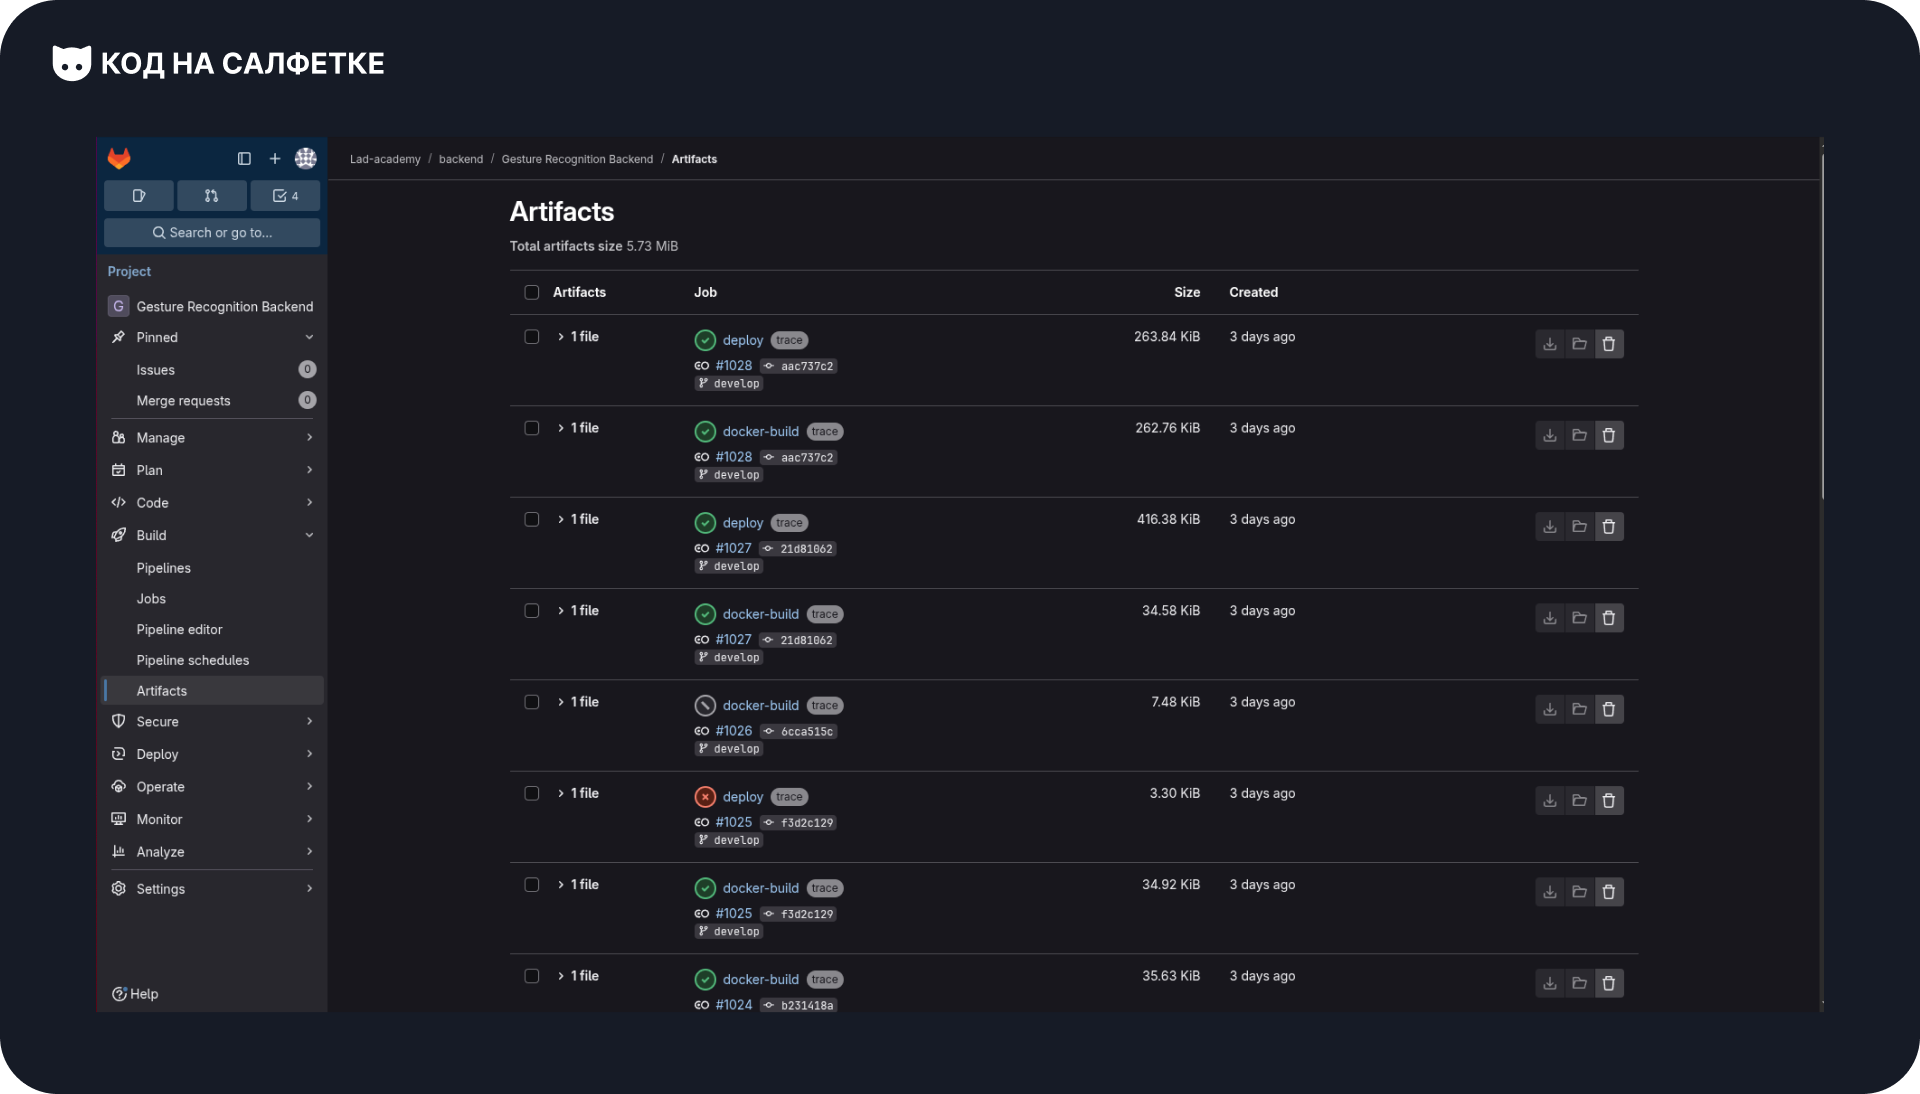Go to Pipeline schedules menu item
This screenshot has height=1094, width=1920.
tap(192, 660)
